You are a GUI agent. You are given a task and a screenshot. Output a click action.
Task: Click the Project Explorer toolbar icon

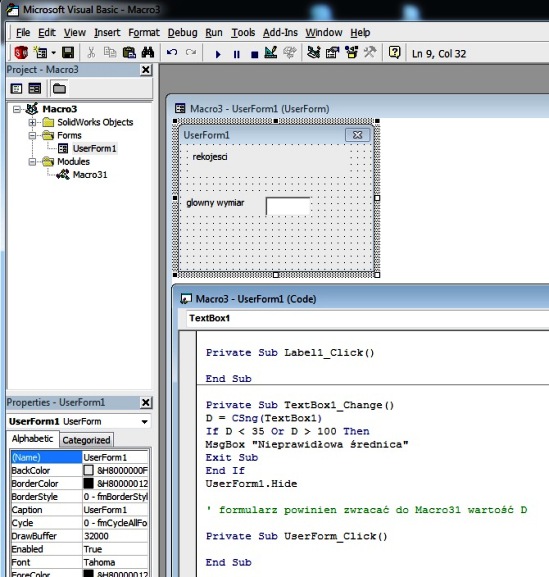click(x=314, y=53)
